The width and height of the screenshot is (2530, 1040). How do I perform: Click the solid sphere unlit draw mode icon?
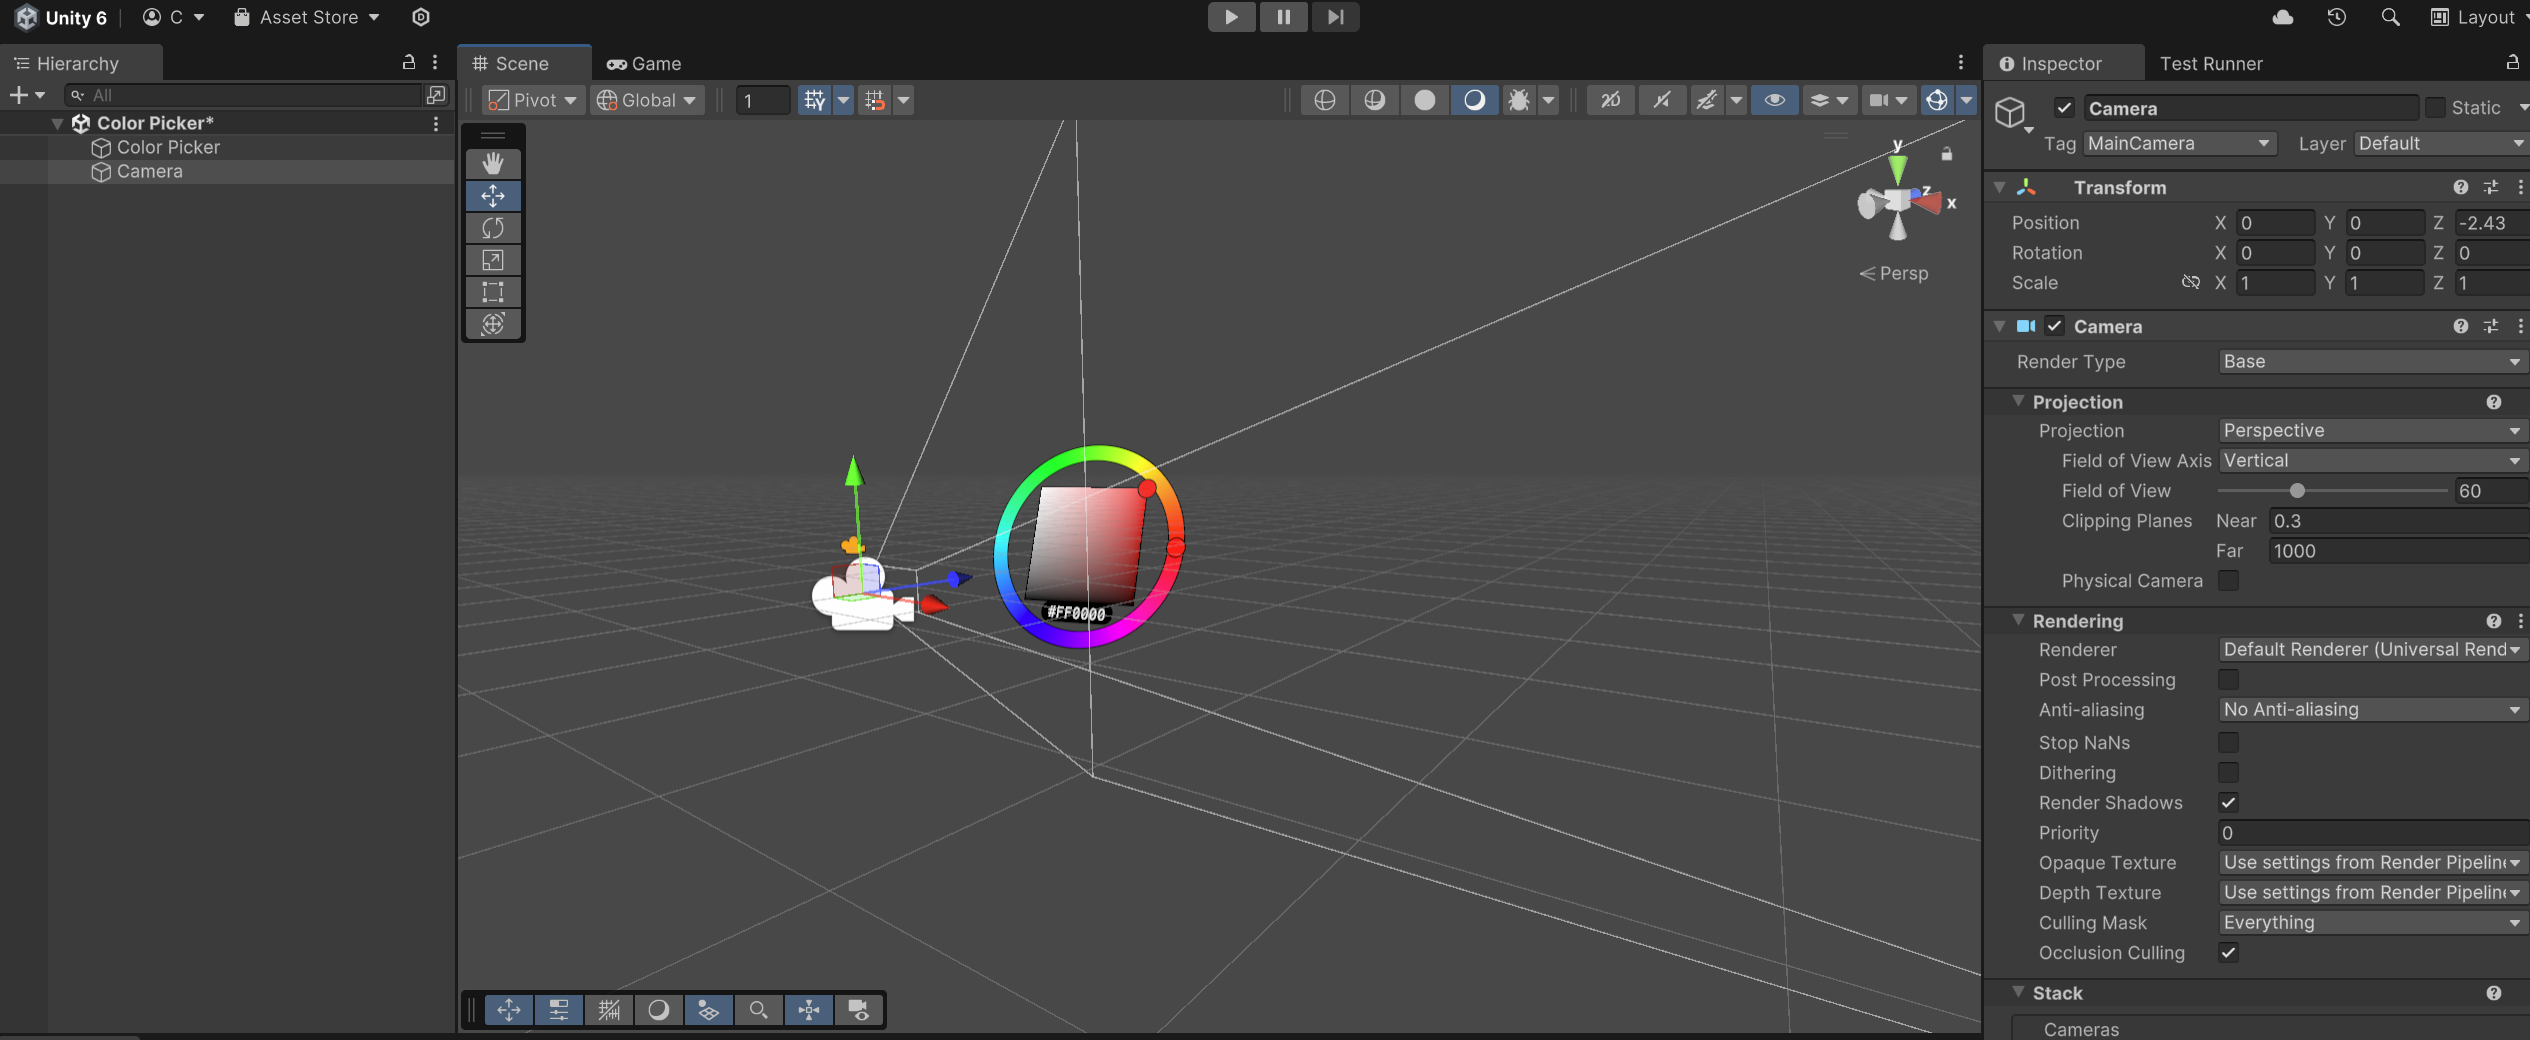click(x=1425, y=100)
